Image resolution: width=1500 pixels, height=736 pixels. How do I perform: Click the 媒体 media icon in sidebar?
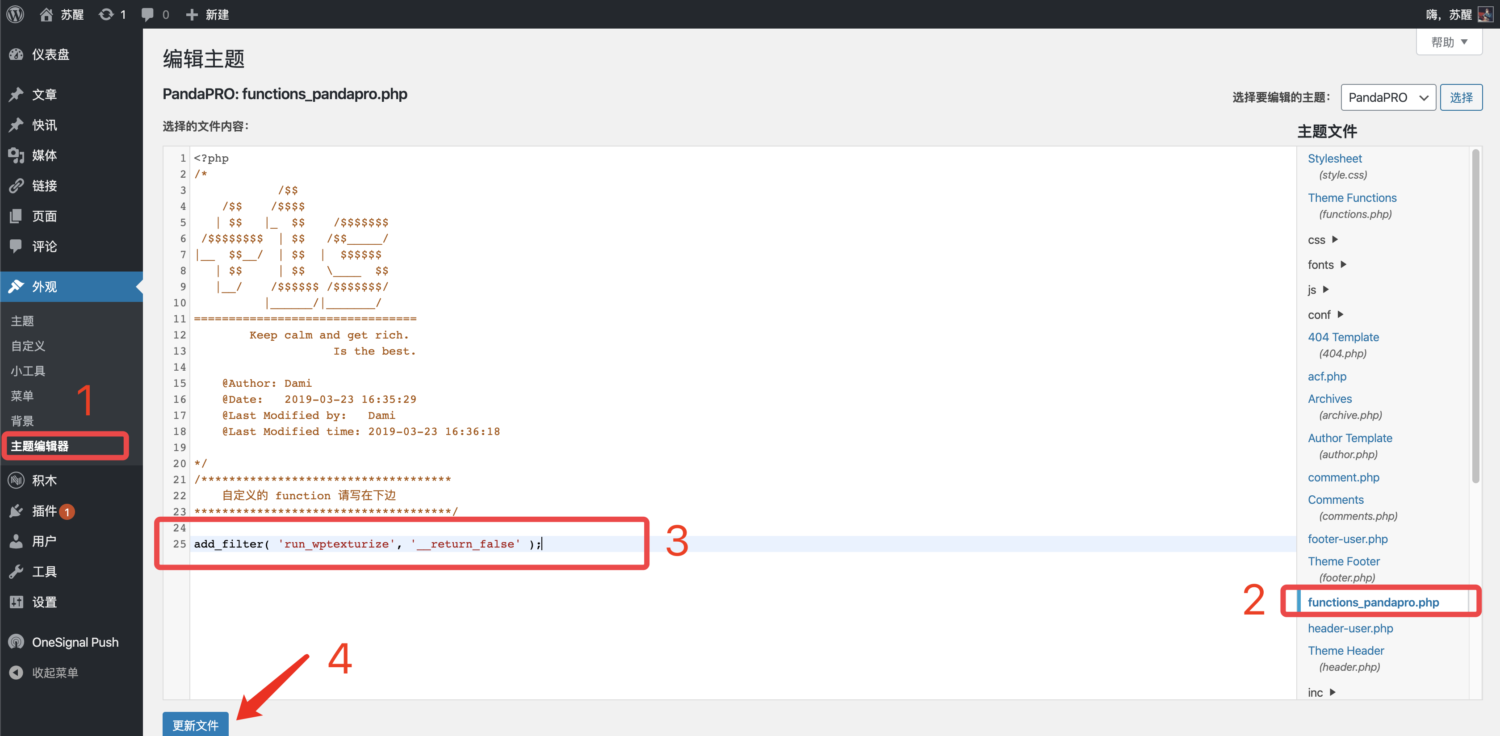[x=16, y=156]
